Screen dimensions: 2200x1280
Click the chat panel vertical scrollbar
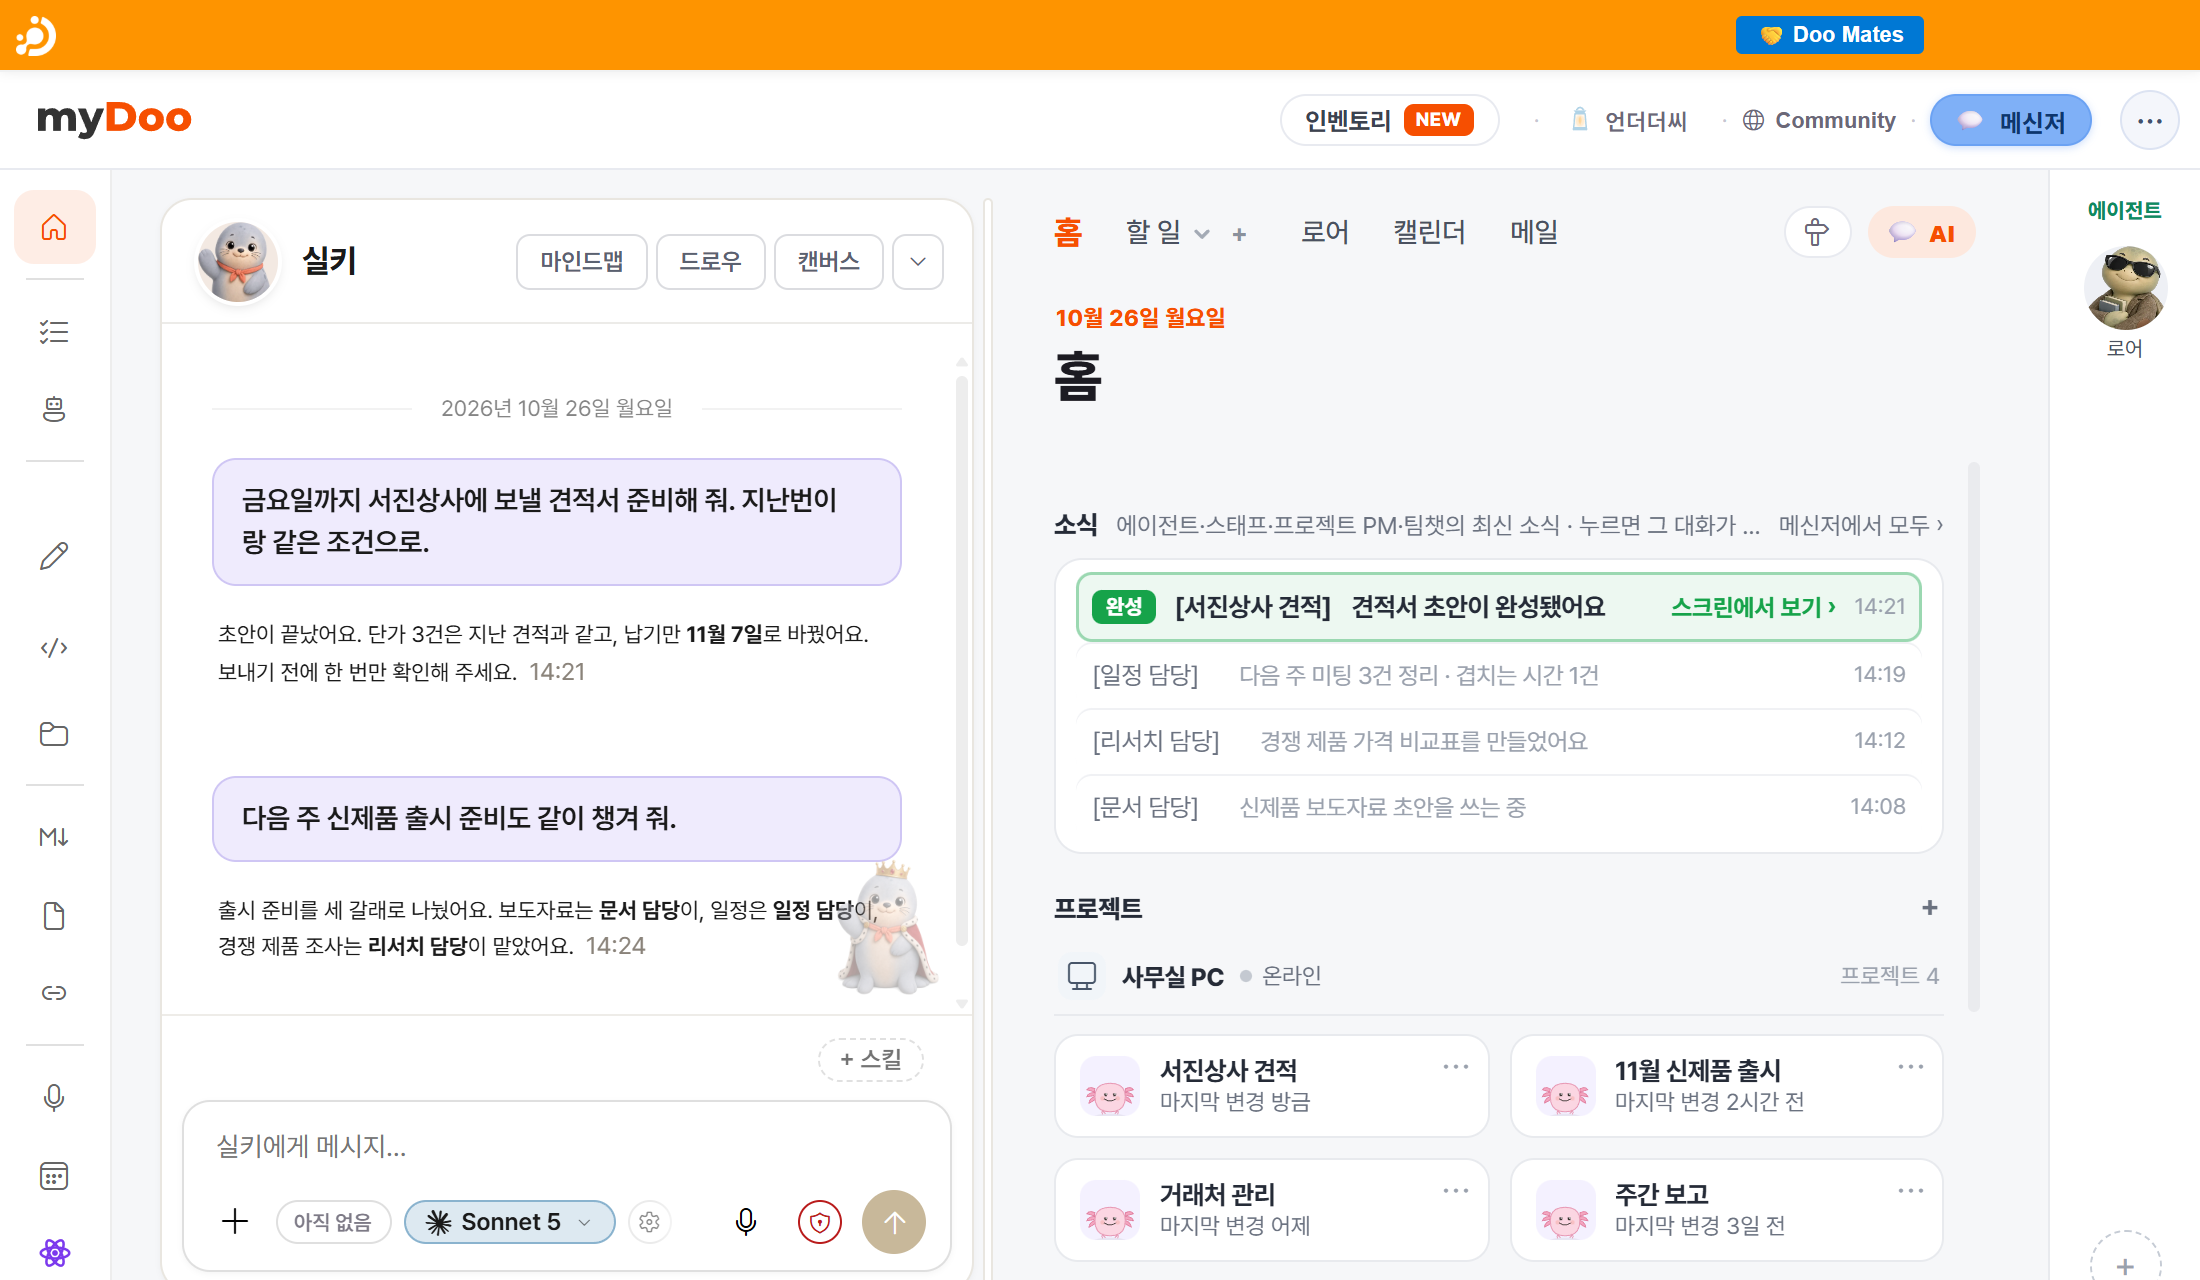(x=962, y=660)
